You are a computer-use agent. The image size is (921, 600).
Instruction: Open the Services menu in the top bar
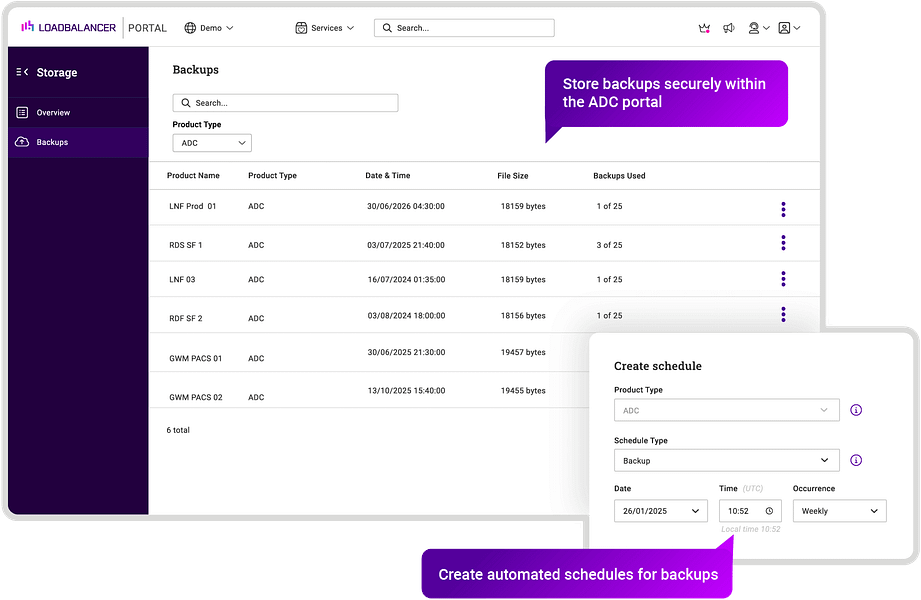pos(324,28)
